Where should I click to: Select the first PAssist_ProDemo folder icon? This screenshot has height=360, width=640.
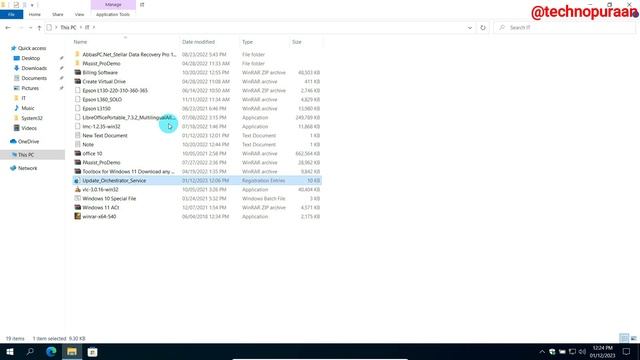click(78, 63)
